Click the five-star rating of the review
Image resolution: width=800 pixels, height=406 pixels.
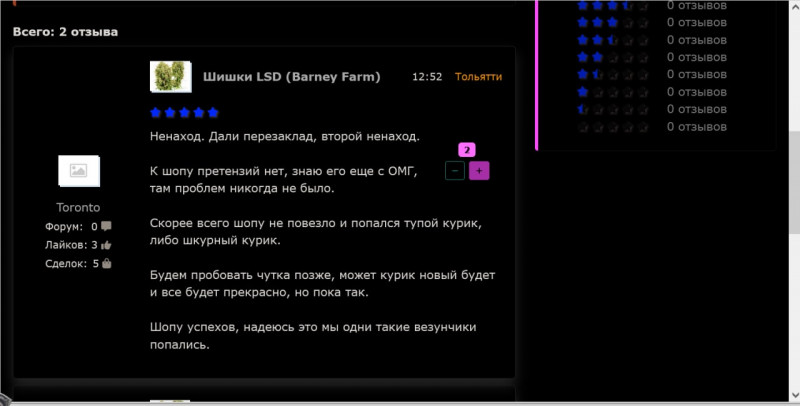(x=184, y=114)
